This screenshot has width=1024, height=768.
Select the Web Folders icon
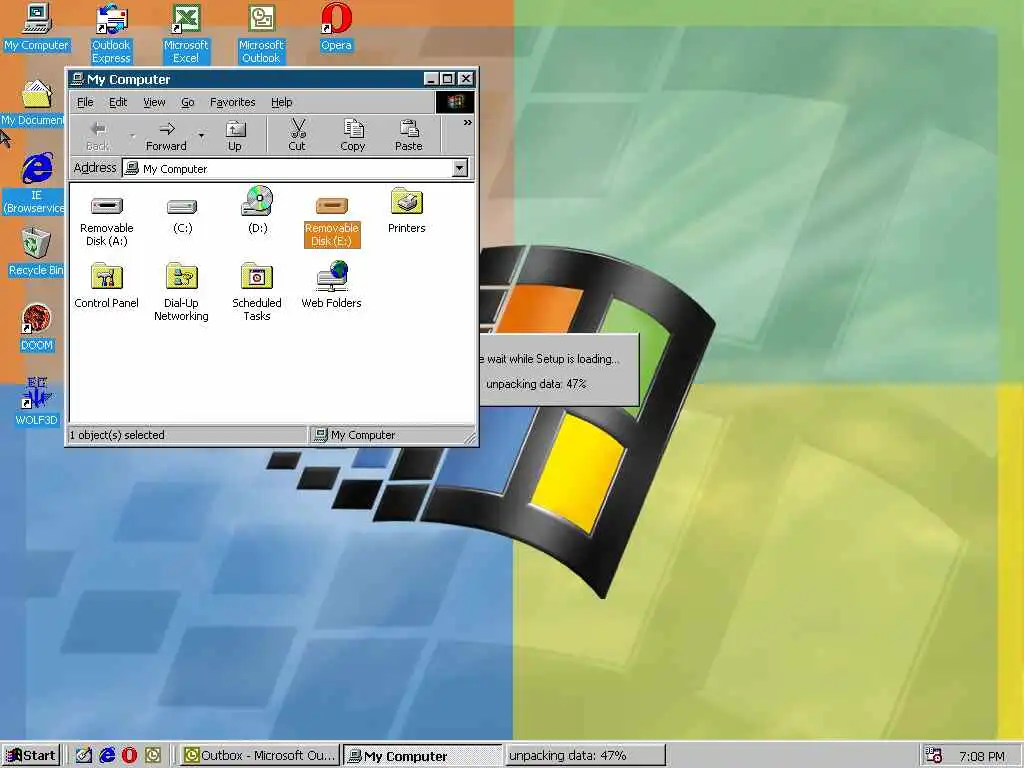click(332, 276)
